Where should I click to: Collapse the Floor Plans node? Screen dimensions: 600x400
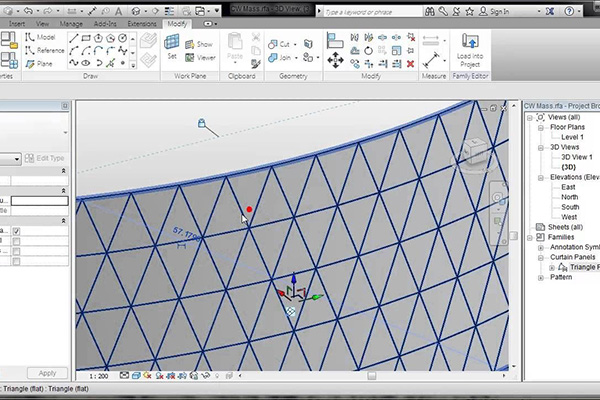(541, 127)
